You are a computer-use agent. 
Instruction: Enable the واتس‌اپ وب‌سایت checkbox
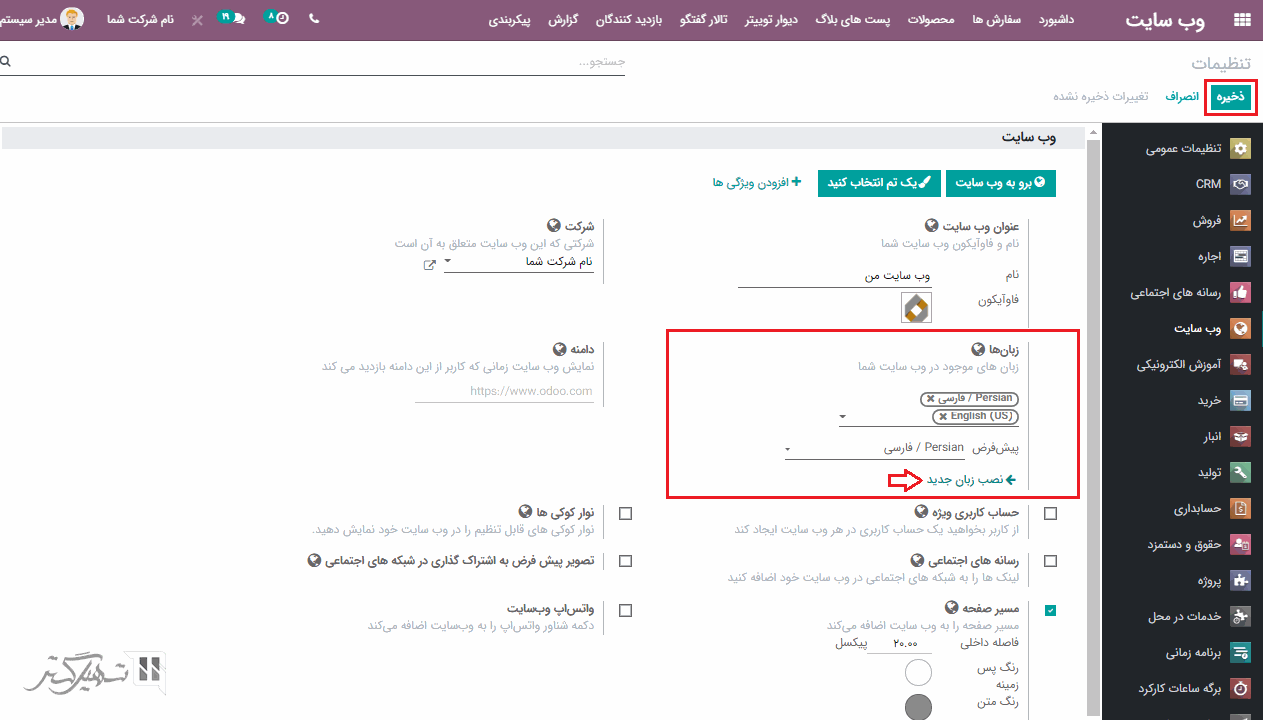626,610
